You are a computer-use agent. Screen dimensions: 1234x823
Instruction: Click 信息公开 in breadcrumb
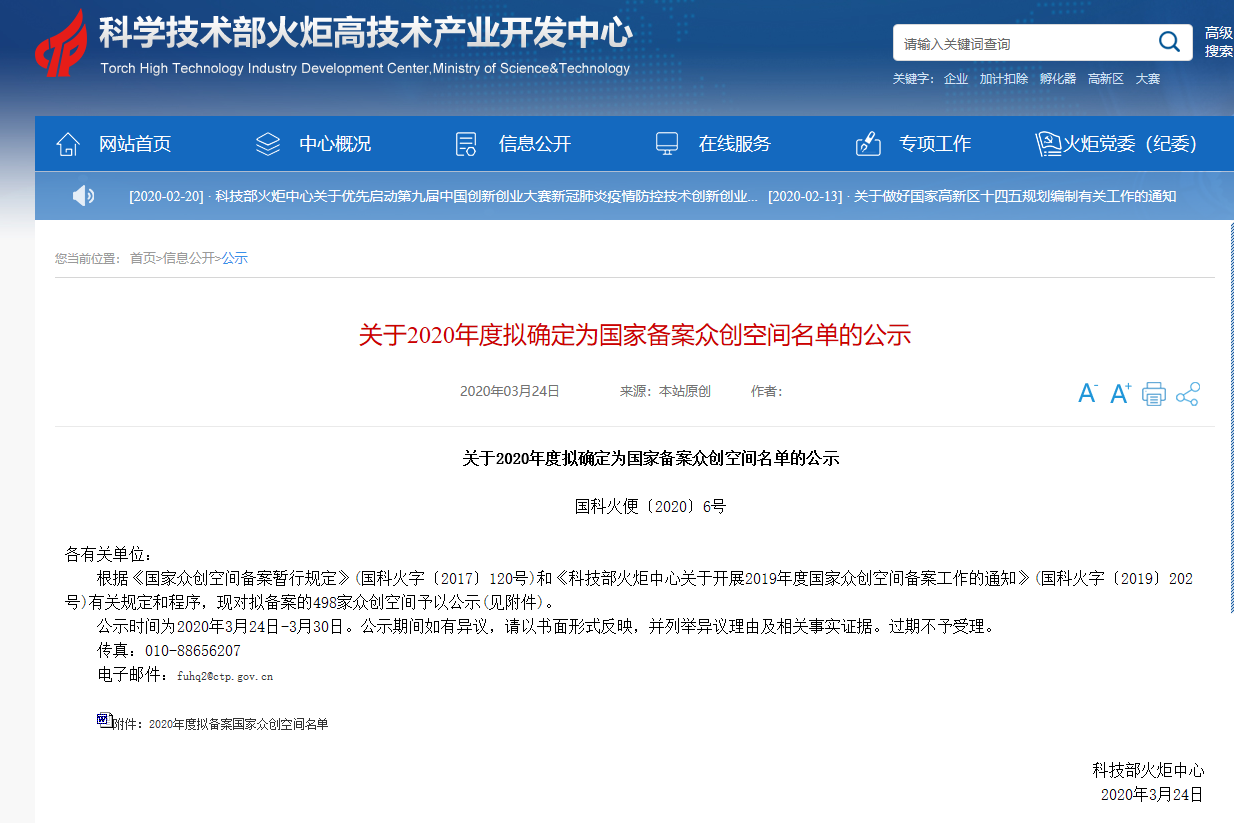[189, 258]
